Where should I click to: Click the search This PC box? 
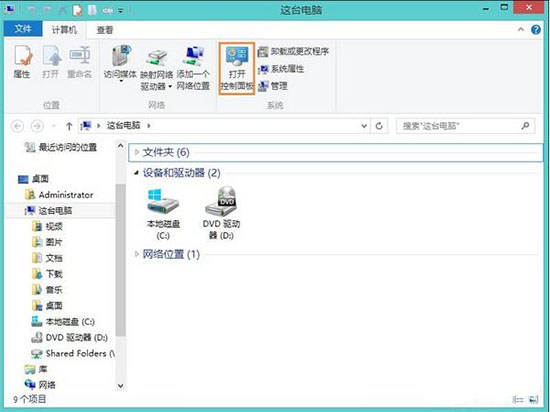click(465, 126)
